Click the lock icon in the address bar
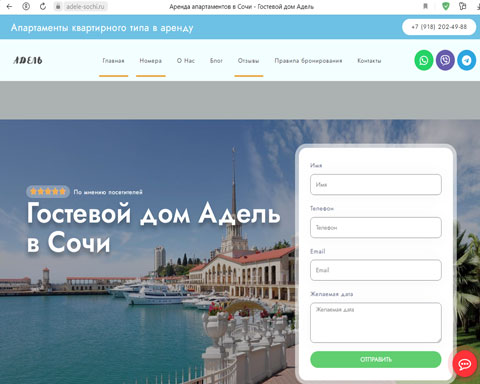480x384 pixels. (x=58, y=6)
